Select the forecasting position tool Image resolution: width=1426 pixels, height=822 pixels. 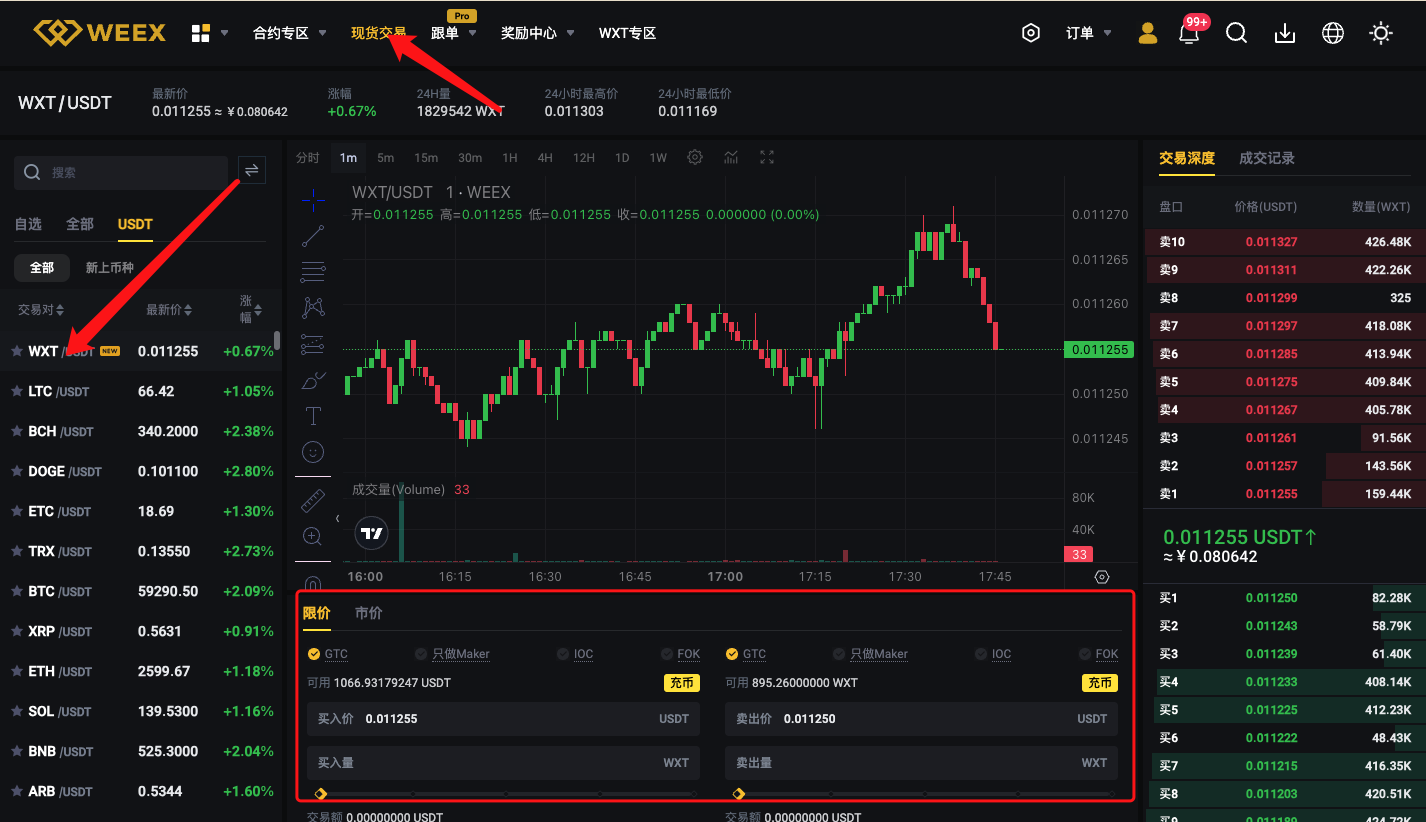point(313,343)
